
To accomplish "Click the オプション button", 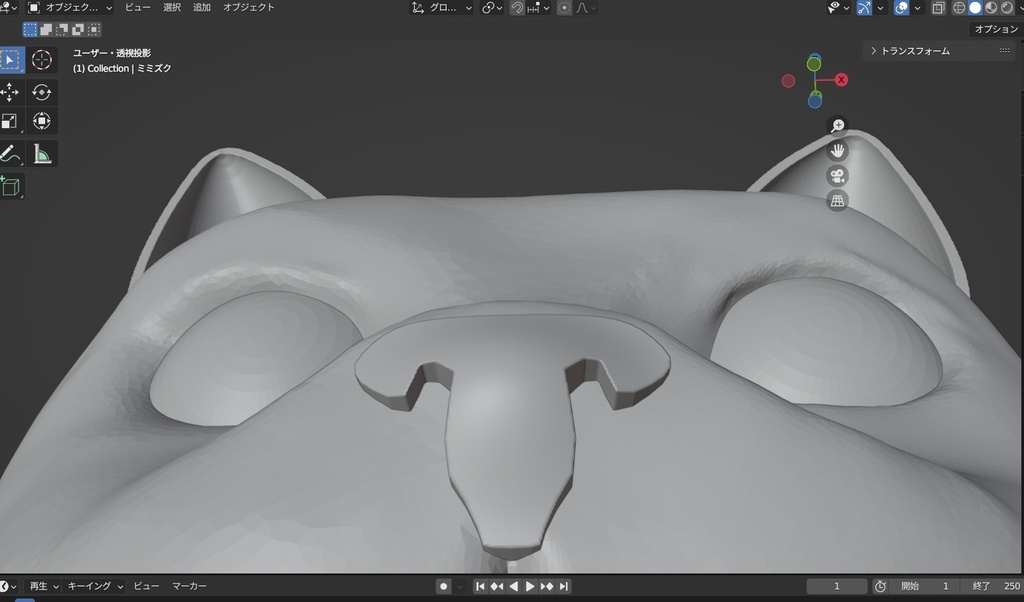I will coord(996,29).
